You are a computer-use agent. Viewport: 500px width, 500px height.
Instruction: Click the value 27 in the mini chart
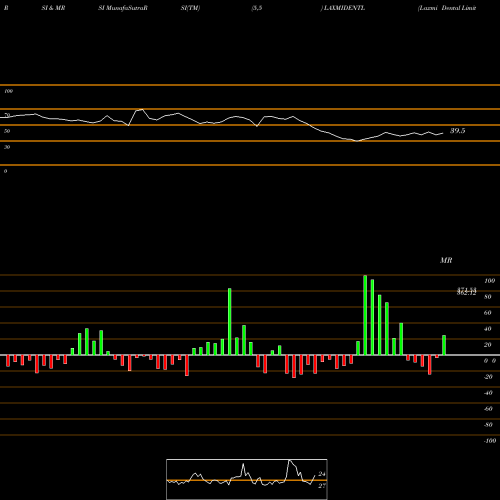[322, 486]
